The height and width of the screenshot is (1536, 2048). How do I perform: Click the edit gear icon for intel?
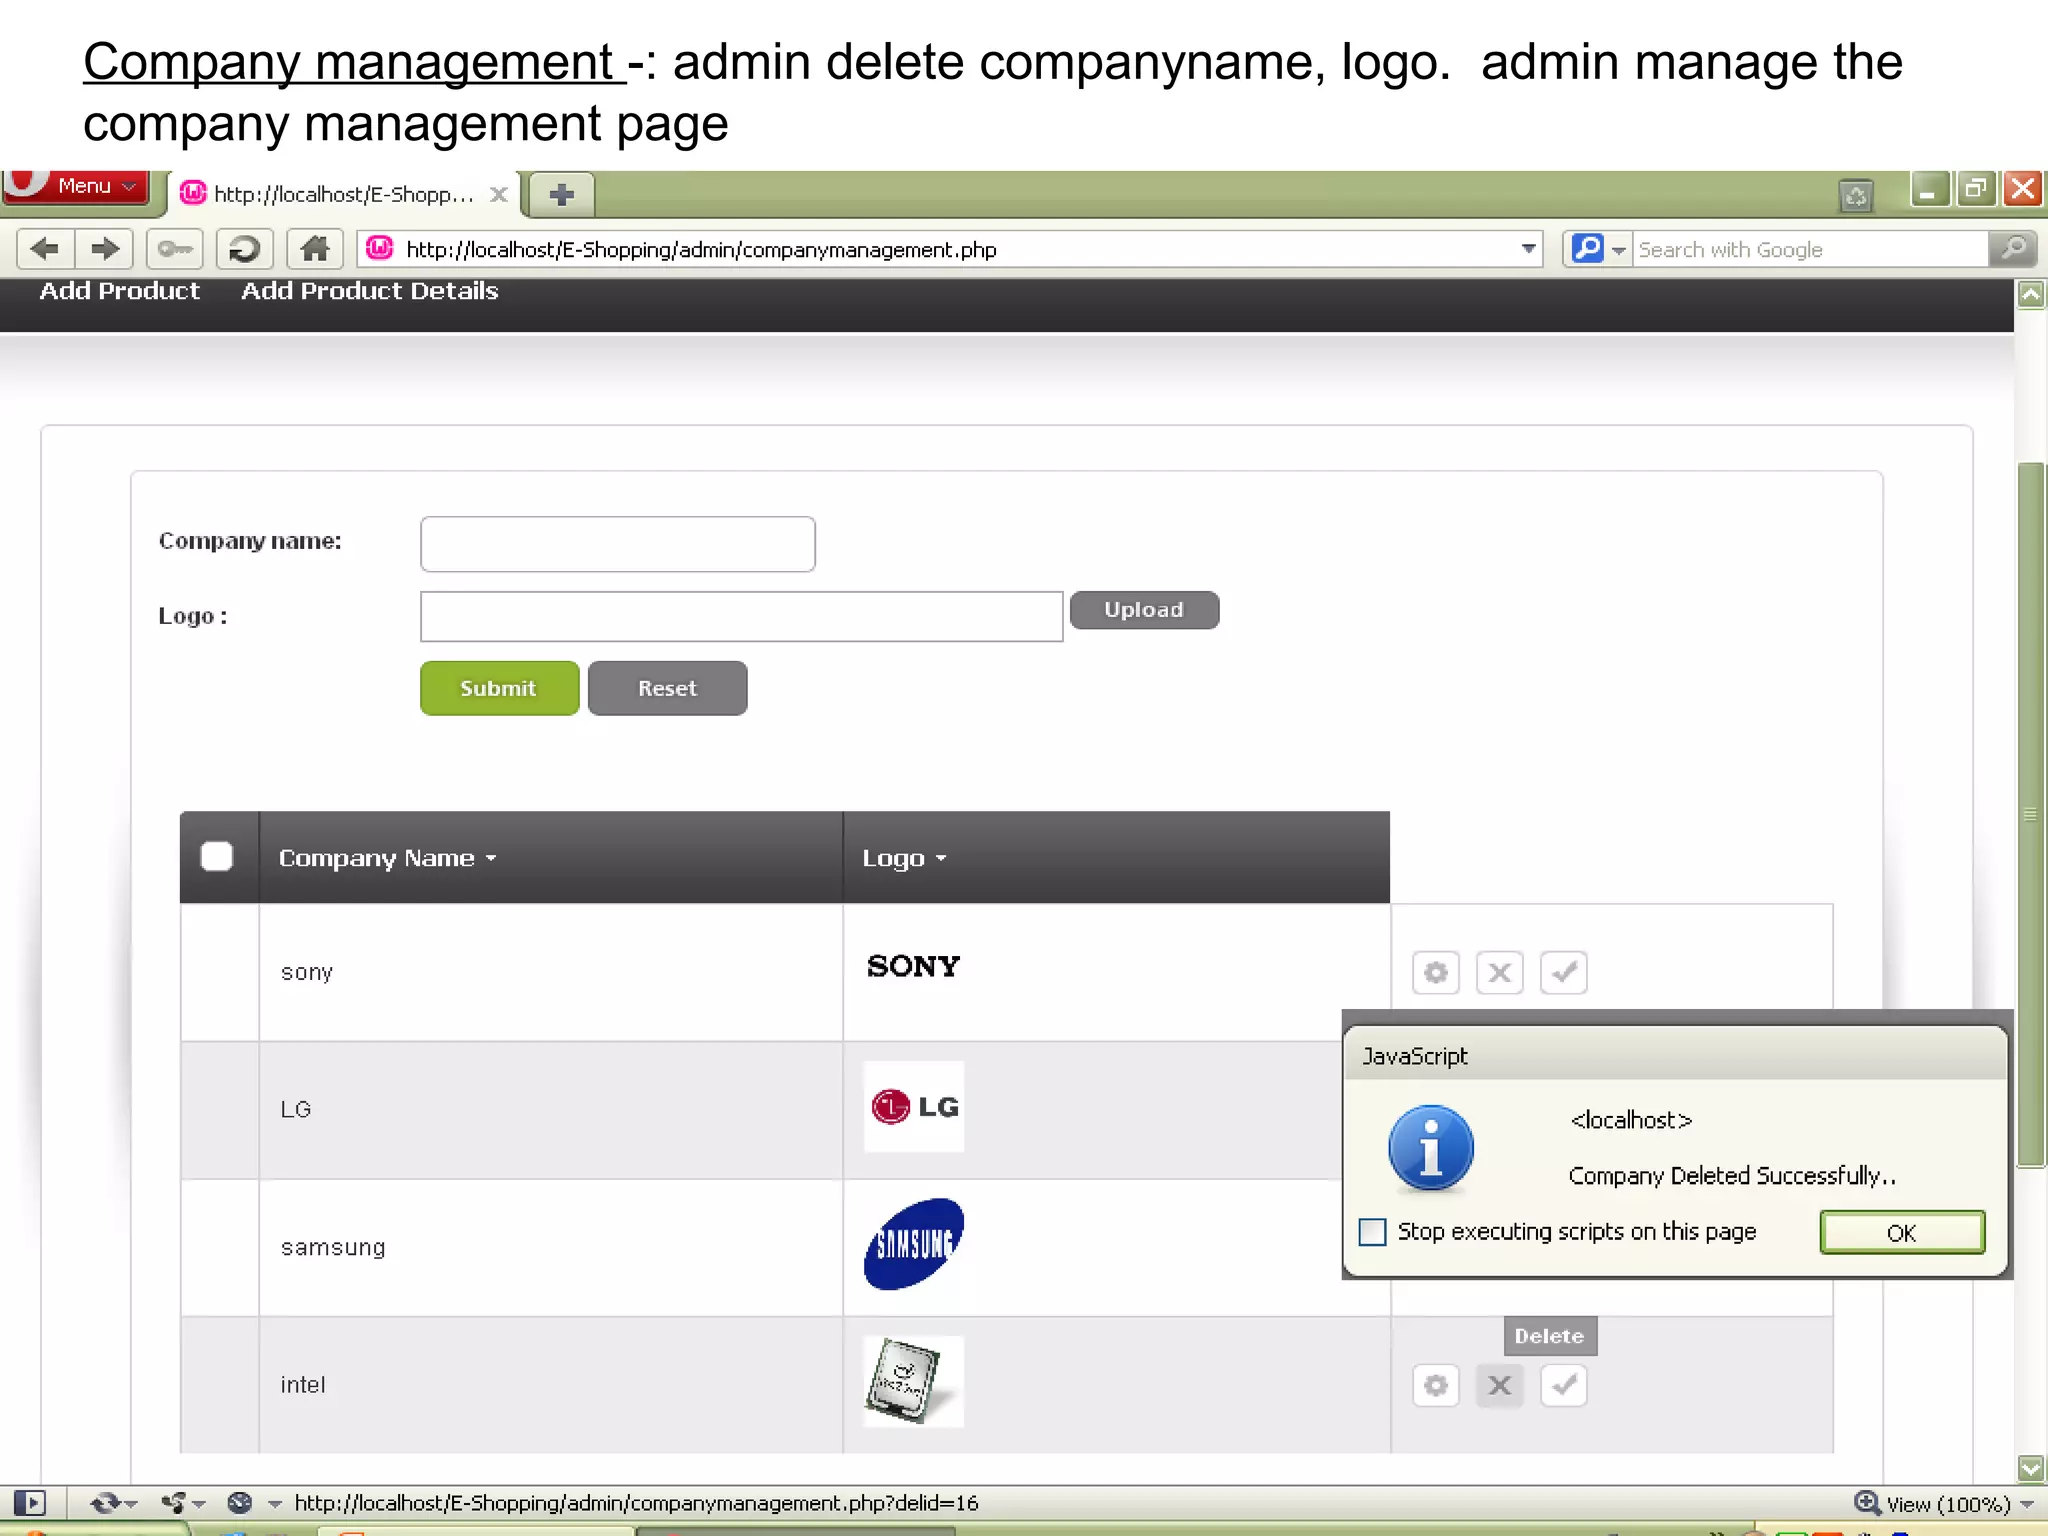tap(1436, 1385)
